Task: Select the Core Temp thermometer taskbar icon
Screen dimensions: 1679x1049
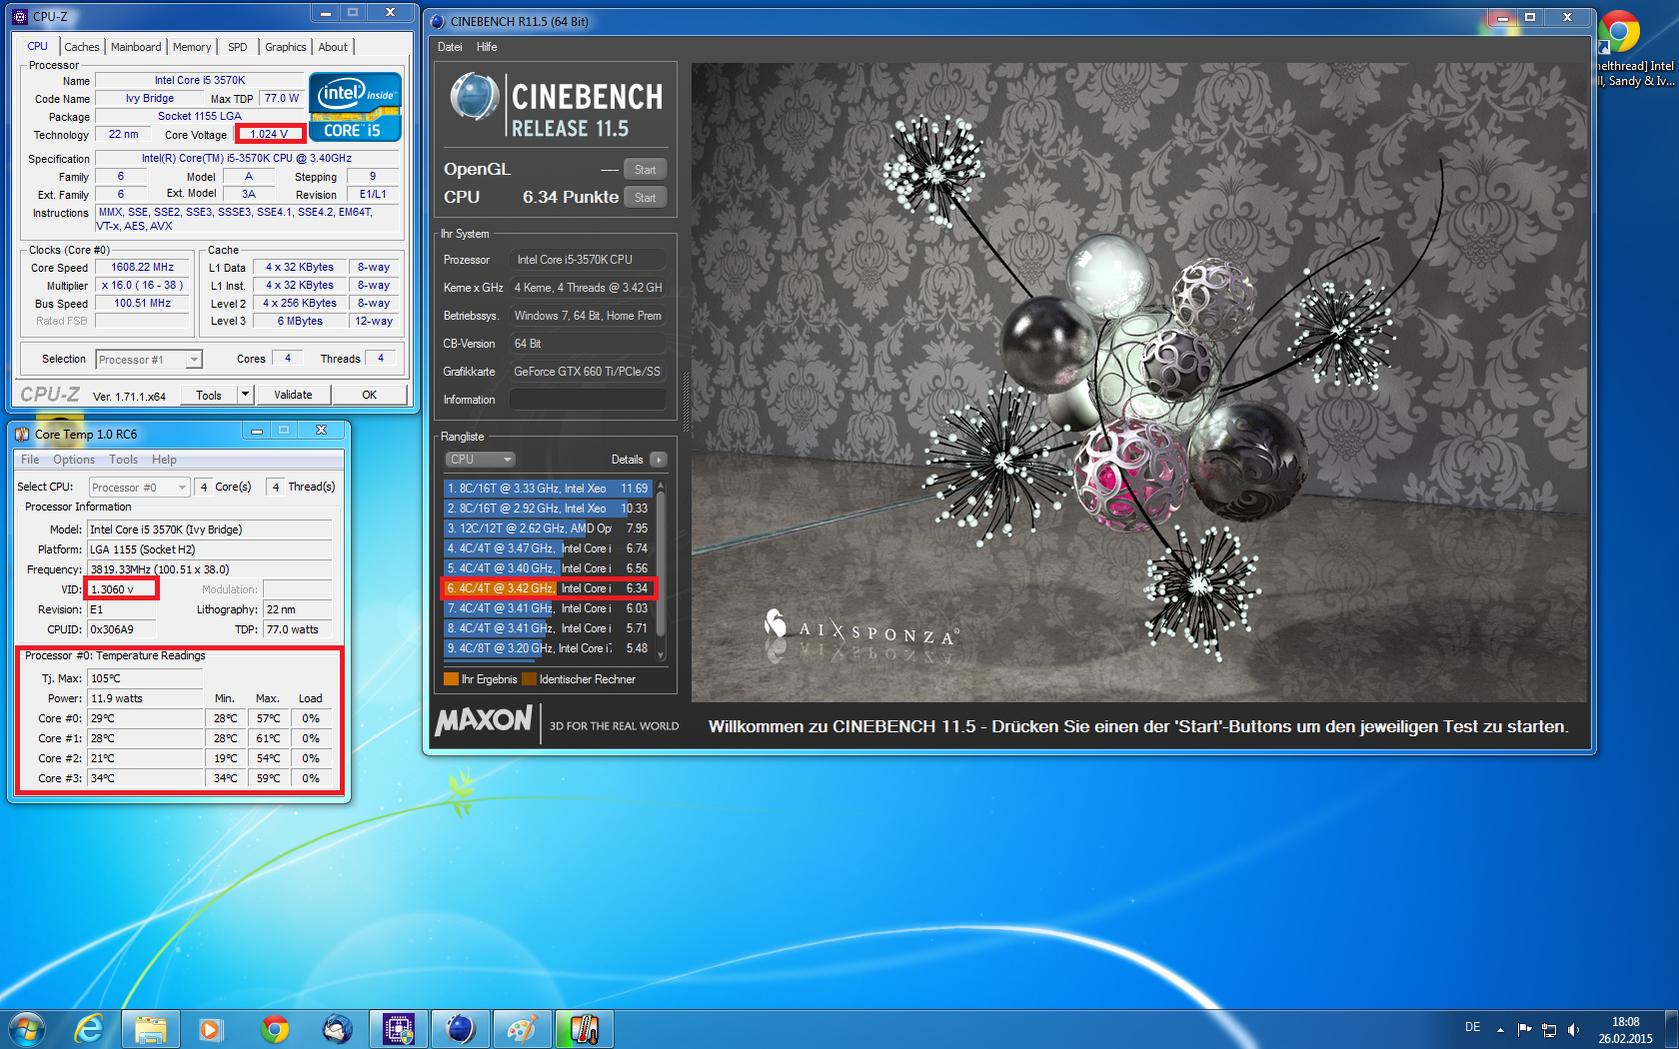Action: 584,1028
